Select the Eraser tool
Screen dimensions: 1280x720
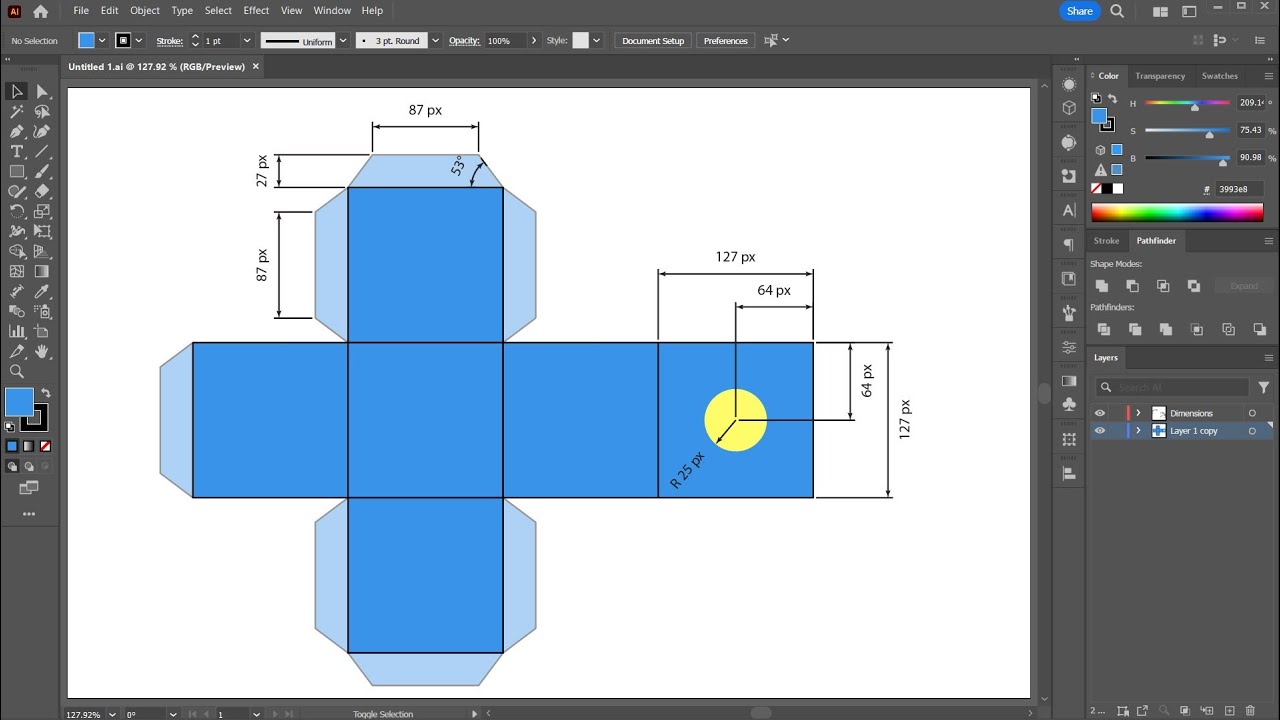click(x=42, y=191)
